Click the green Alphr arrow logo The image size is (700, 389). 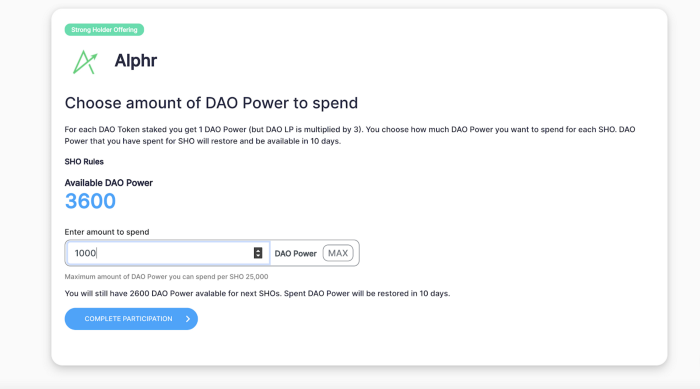click(85, 62)
